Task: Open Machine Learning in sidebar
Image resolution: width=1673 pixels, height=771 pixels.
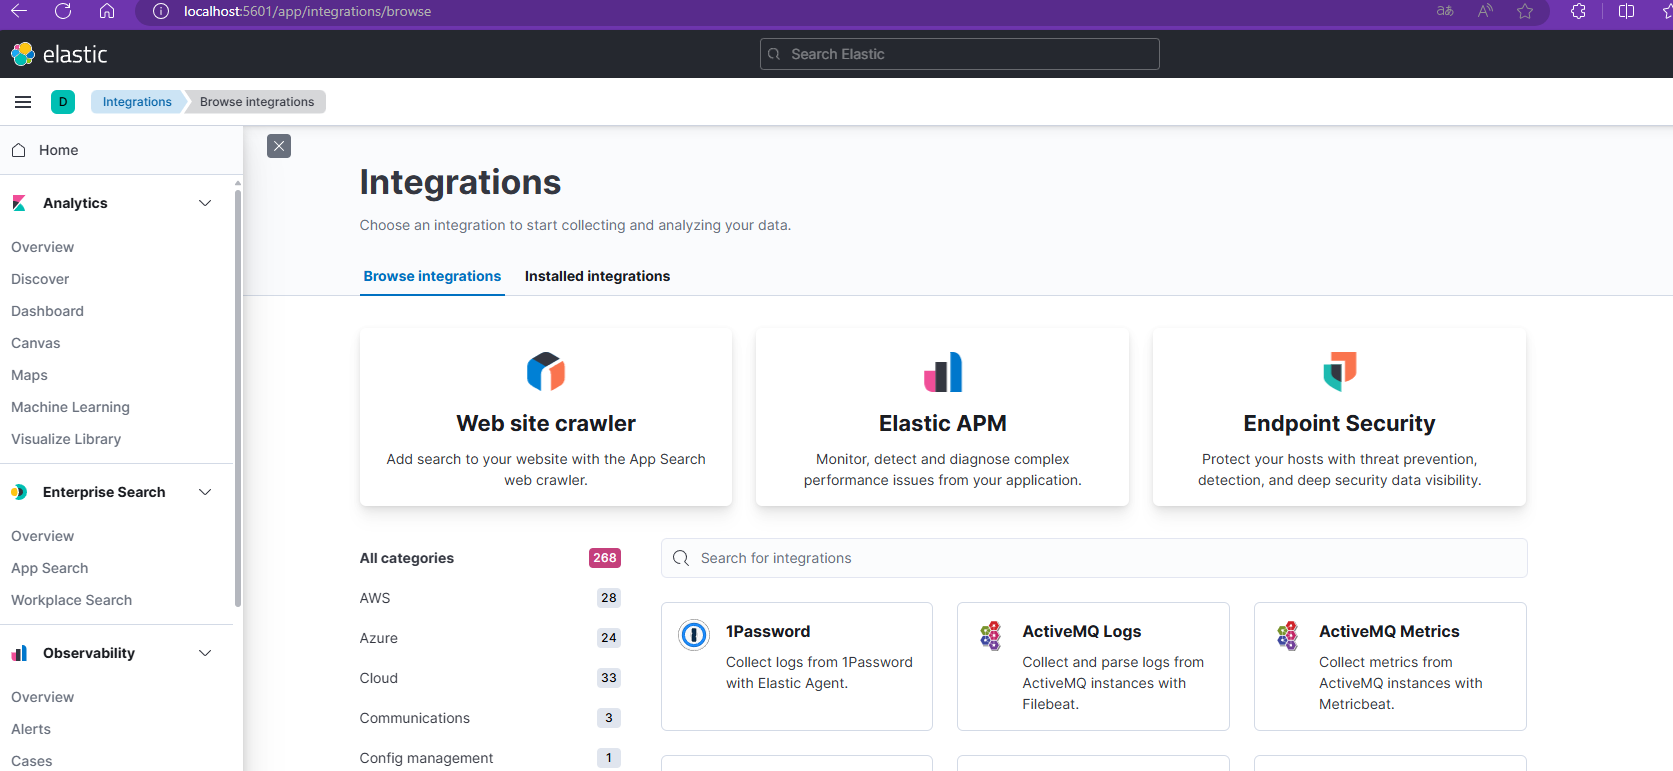Action: coord(70,407)
